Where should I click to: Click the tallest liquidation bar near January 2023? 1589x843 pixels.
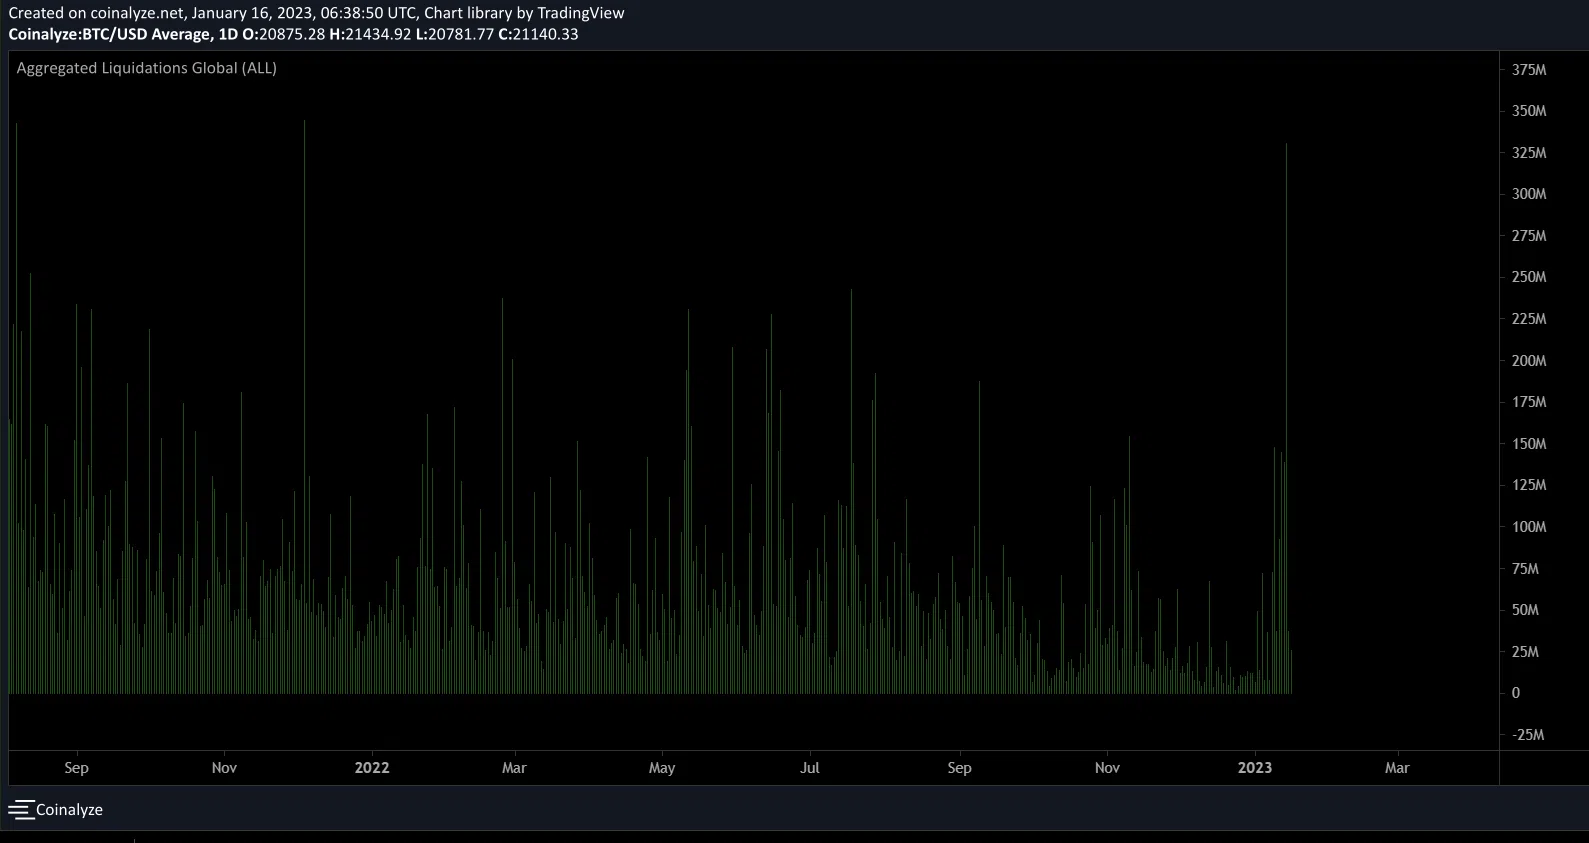[1286, 418]
